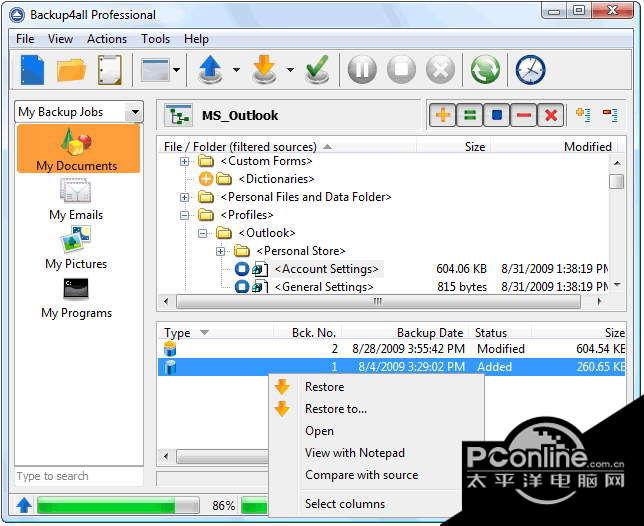Click the window views toolbar icon

coord(154,70)
